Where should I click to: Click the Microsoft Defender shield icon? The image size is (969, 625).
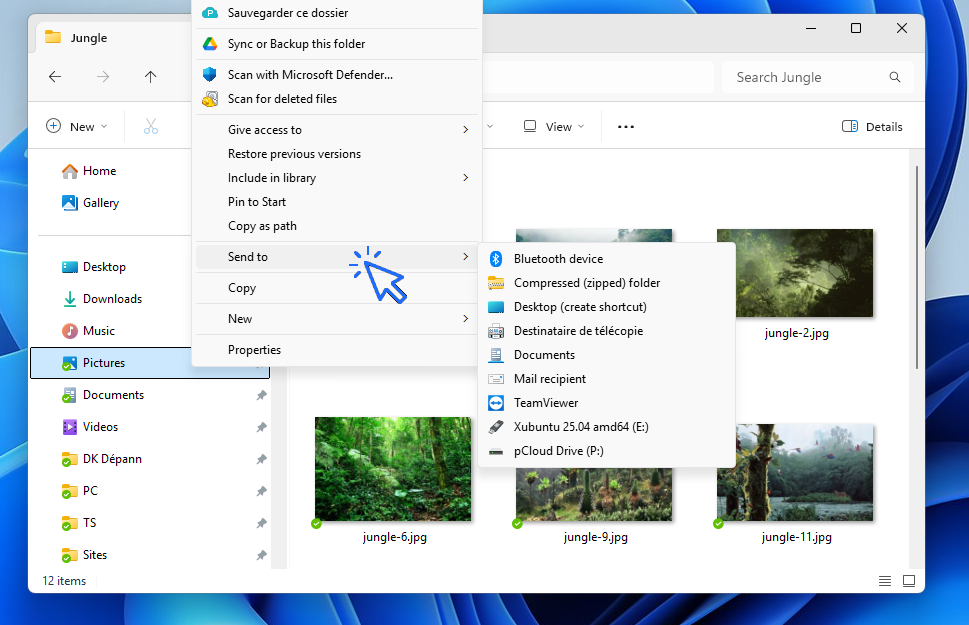click(210, 75)
